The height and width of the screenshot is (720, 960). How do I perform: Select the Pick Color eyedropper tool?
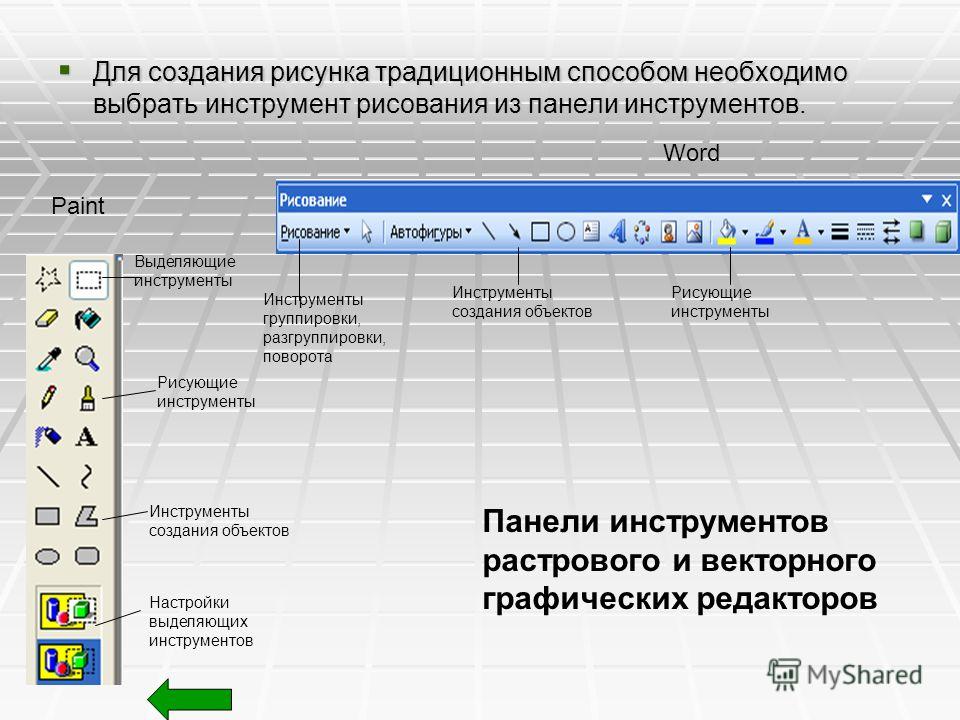click(x=48, y=359)
